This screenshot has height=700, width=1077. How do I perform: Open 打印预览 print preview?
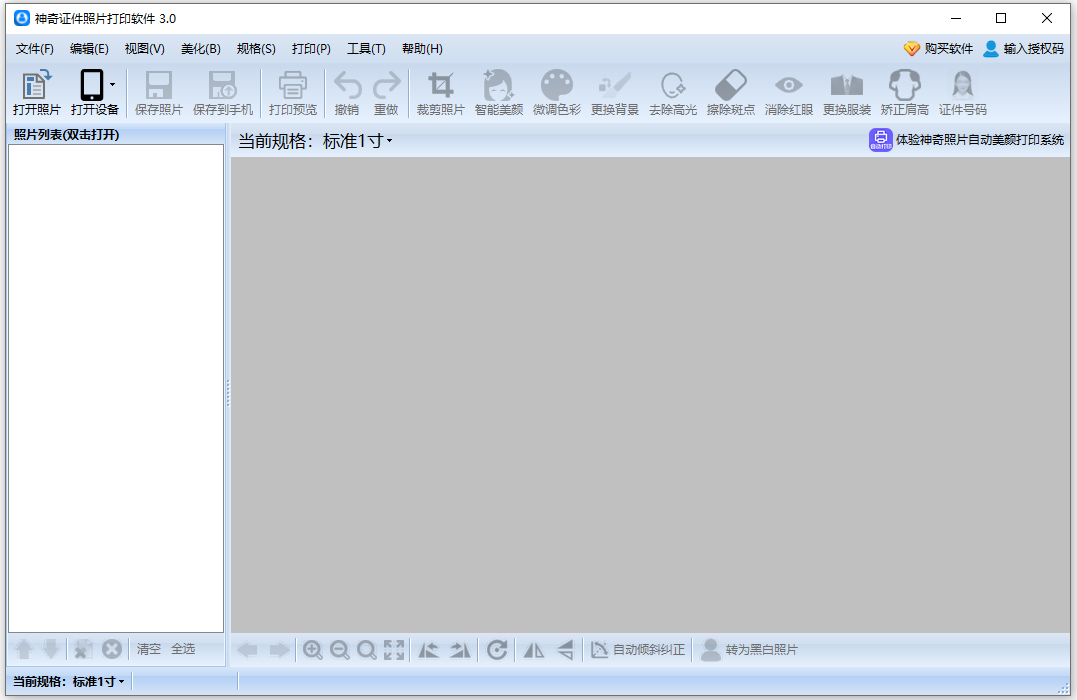[292, 91]
